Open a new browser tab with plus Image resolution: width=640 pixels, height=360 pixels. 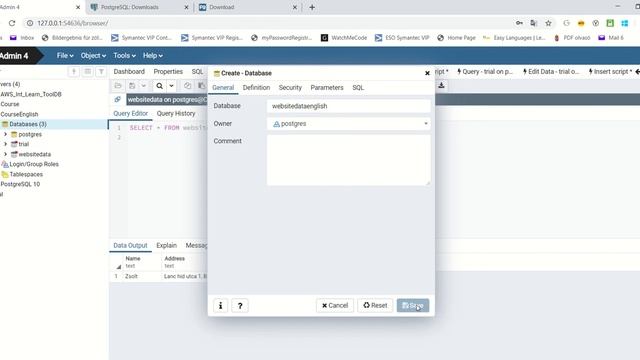pyautogui.click(x=312, y=7)
